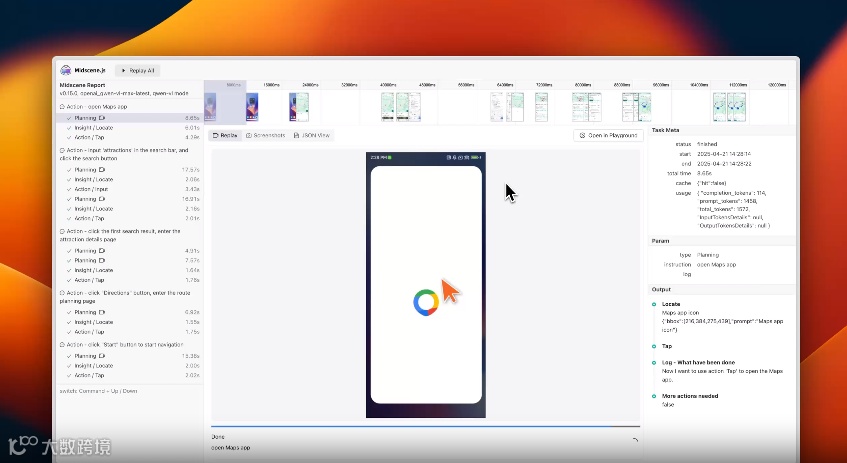Switch to the Screenshots tab
Image resolution: width=847 pixels, height=463 pixels.
pos(265,135)
